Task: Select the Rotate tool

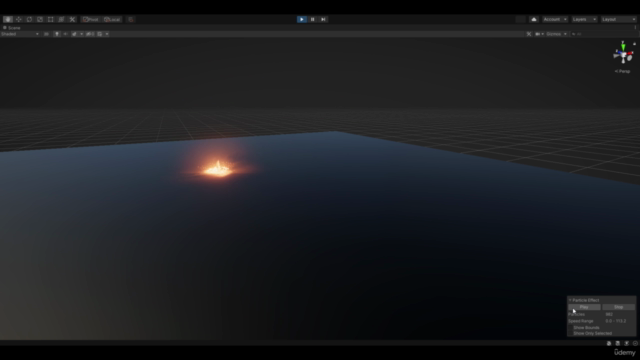Action: 29,19
